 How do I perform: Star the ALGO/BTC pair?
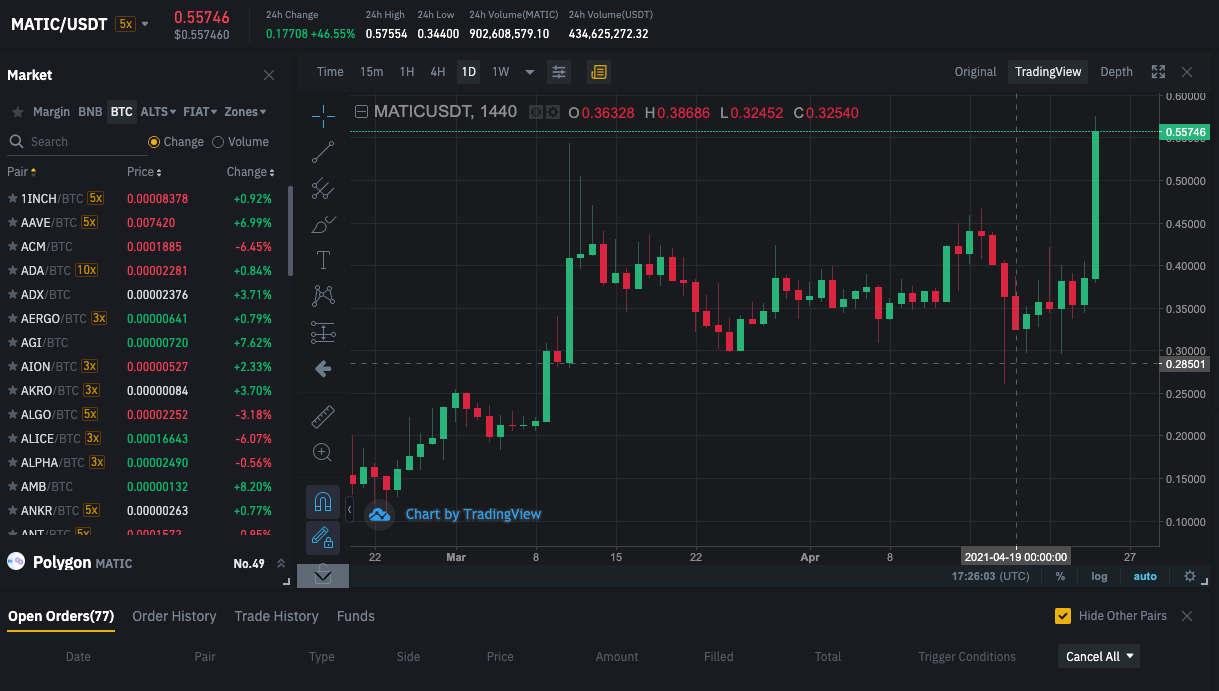(x=12, y=414)
